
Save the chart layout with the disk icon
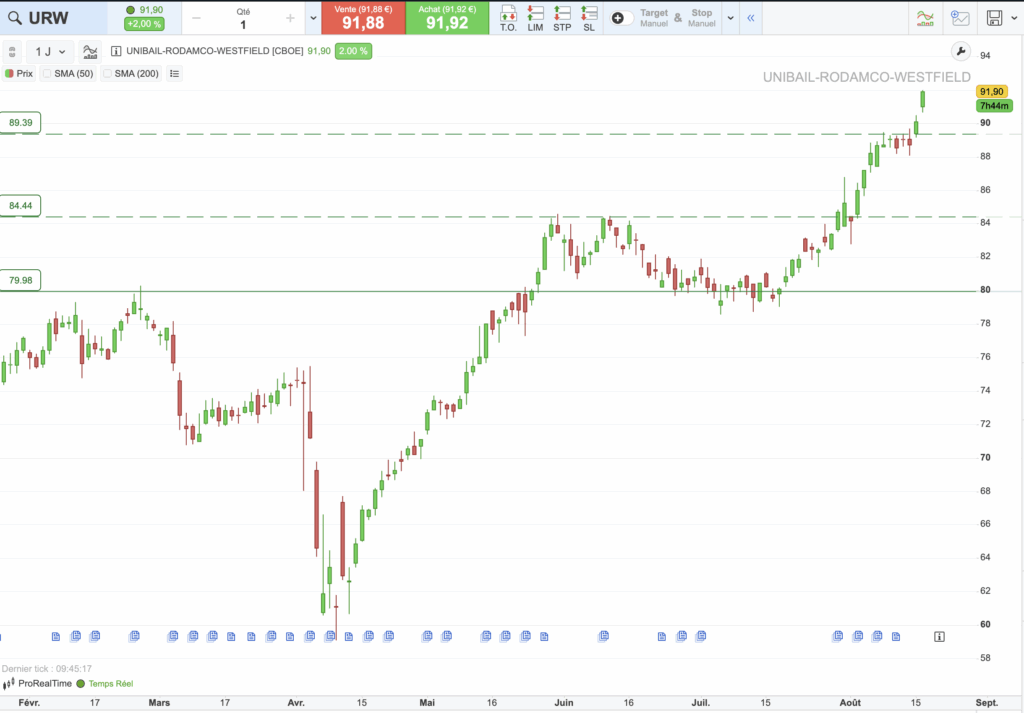coord(993,18)
